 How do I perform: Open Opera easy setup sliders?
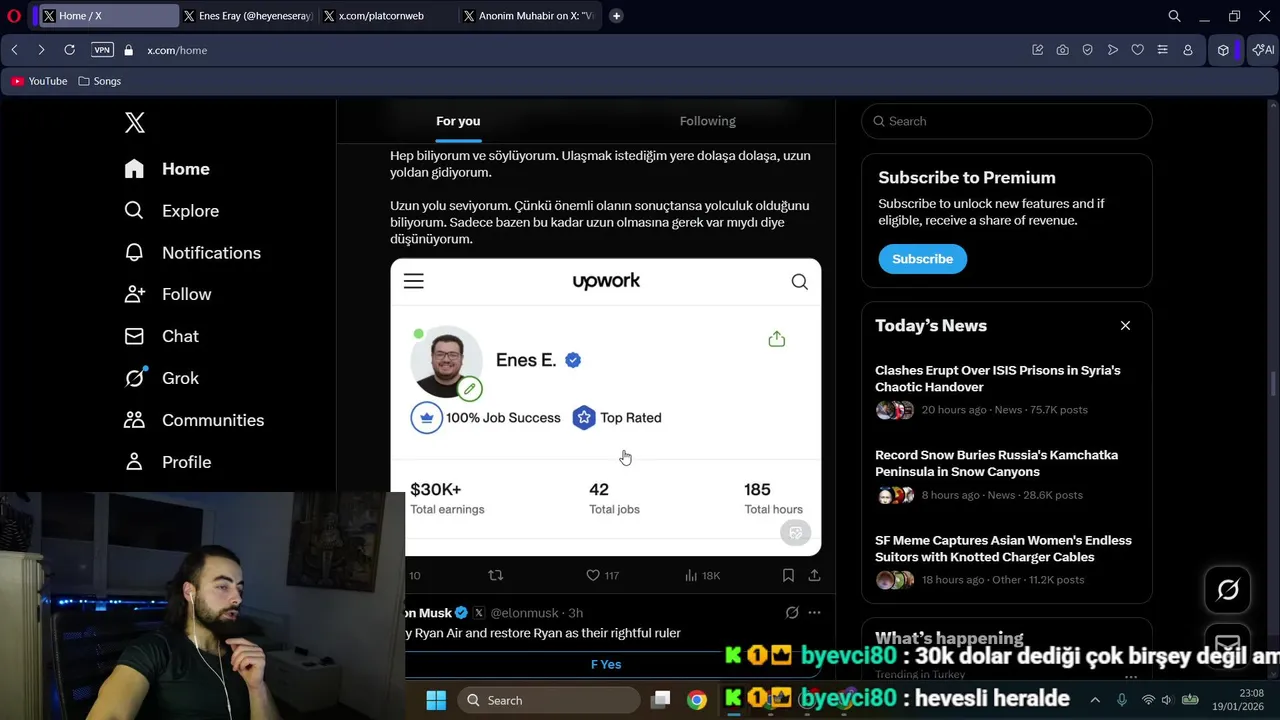click(1162, 50)
